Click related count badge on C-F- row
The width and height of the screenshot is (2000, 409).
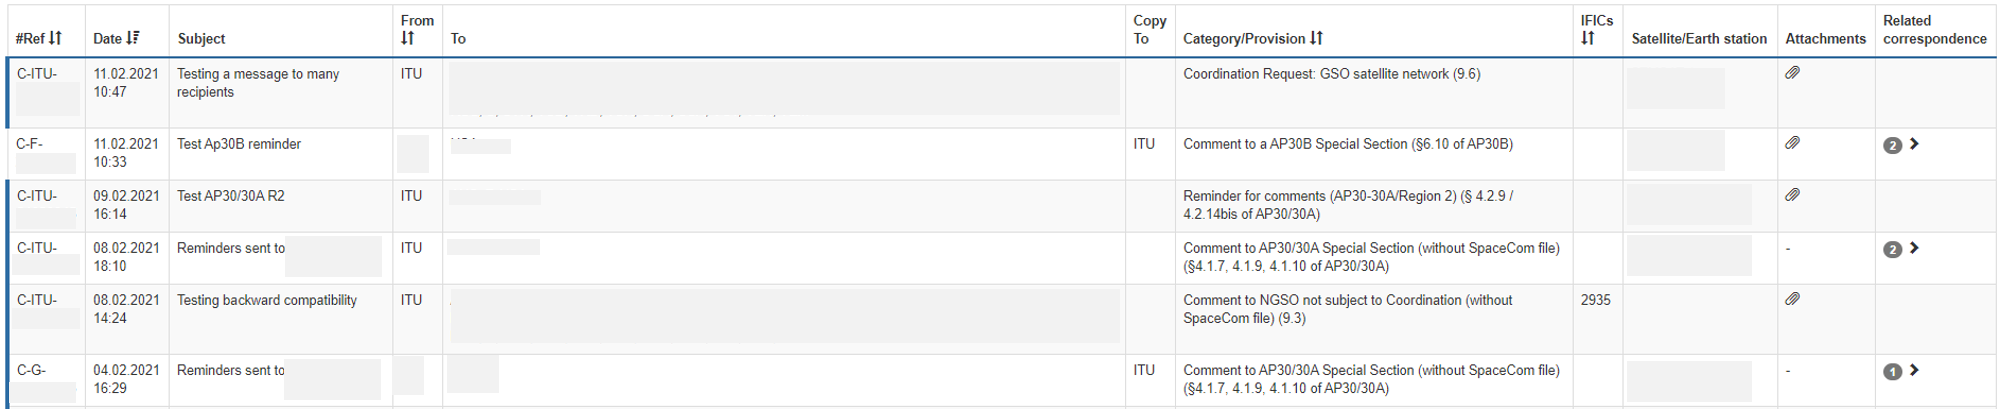coord(1892,145)
